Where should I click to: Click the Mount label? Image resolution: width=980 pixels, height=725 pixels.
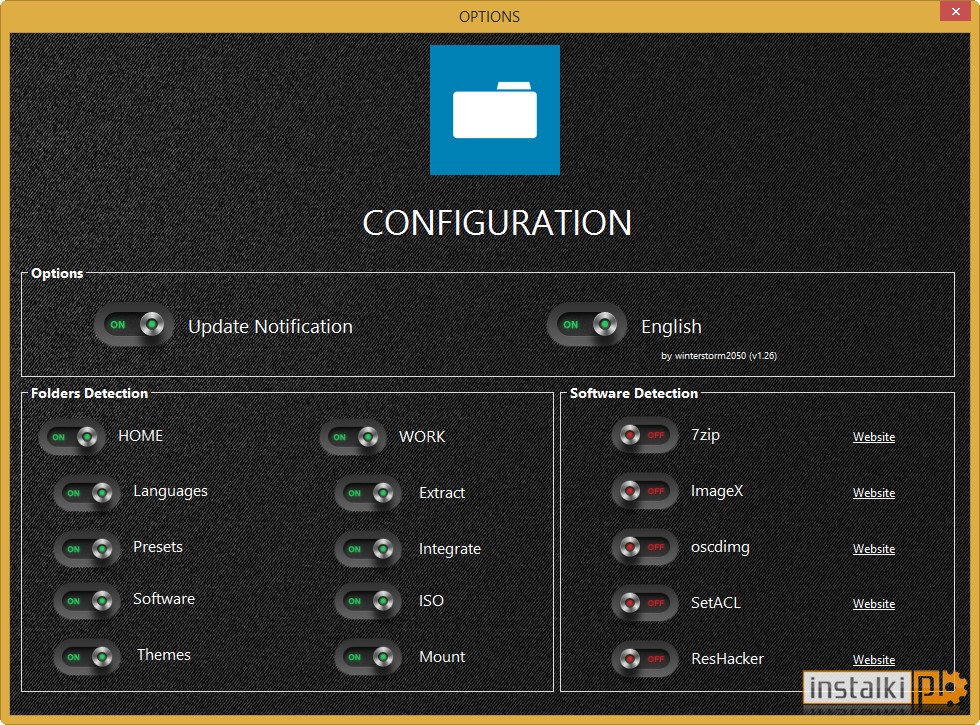[442, 657]
